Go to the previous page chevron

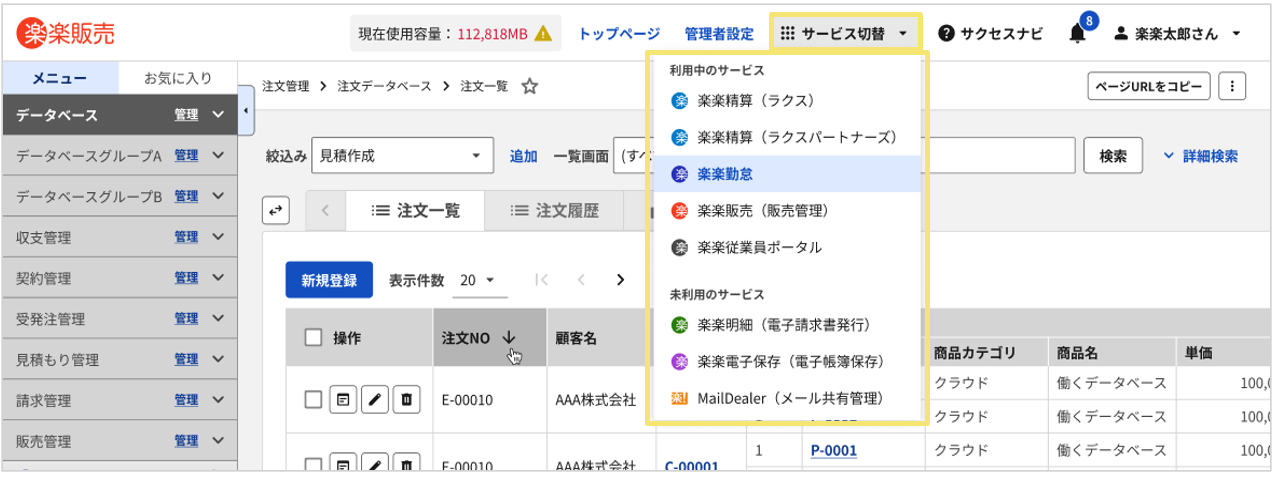coord(581,280)
